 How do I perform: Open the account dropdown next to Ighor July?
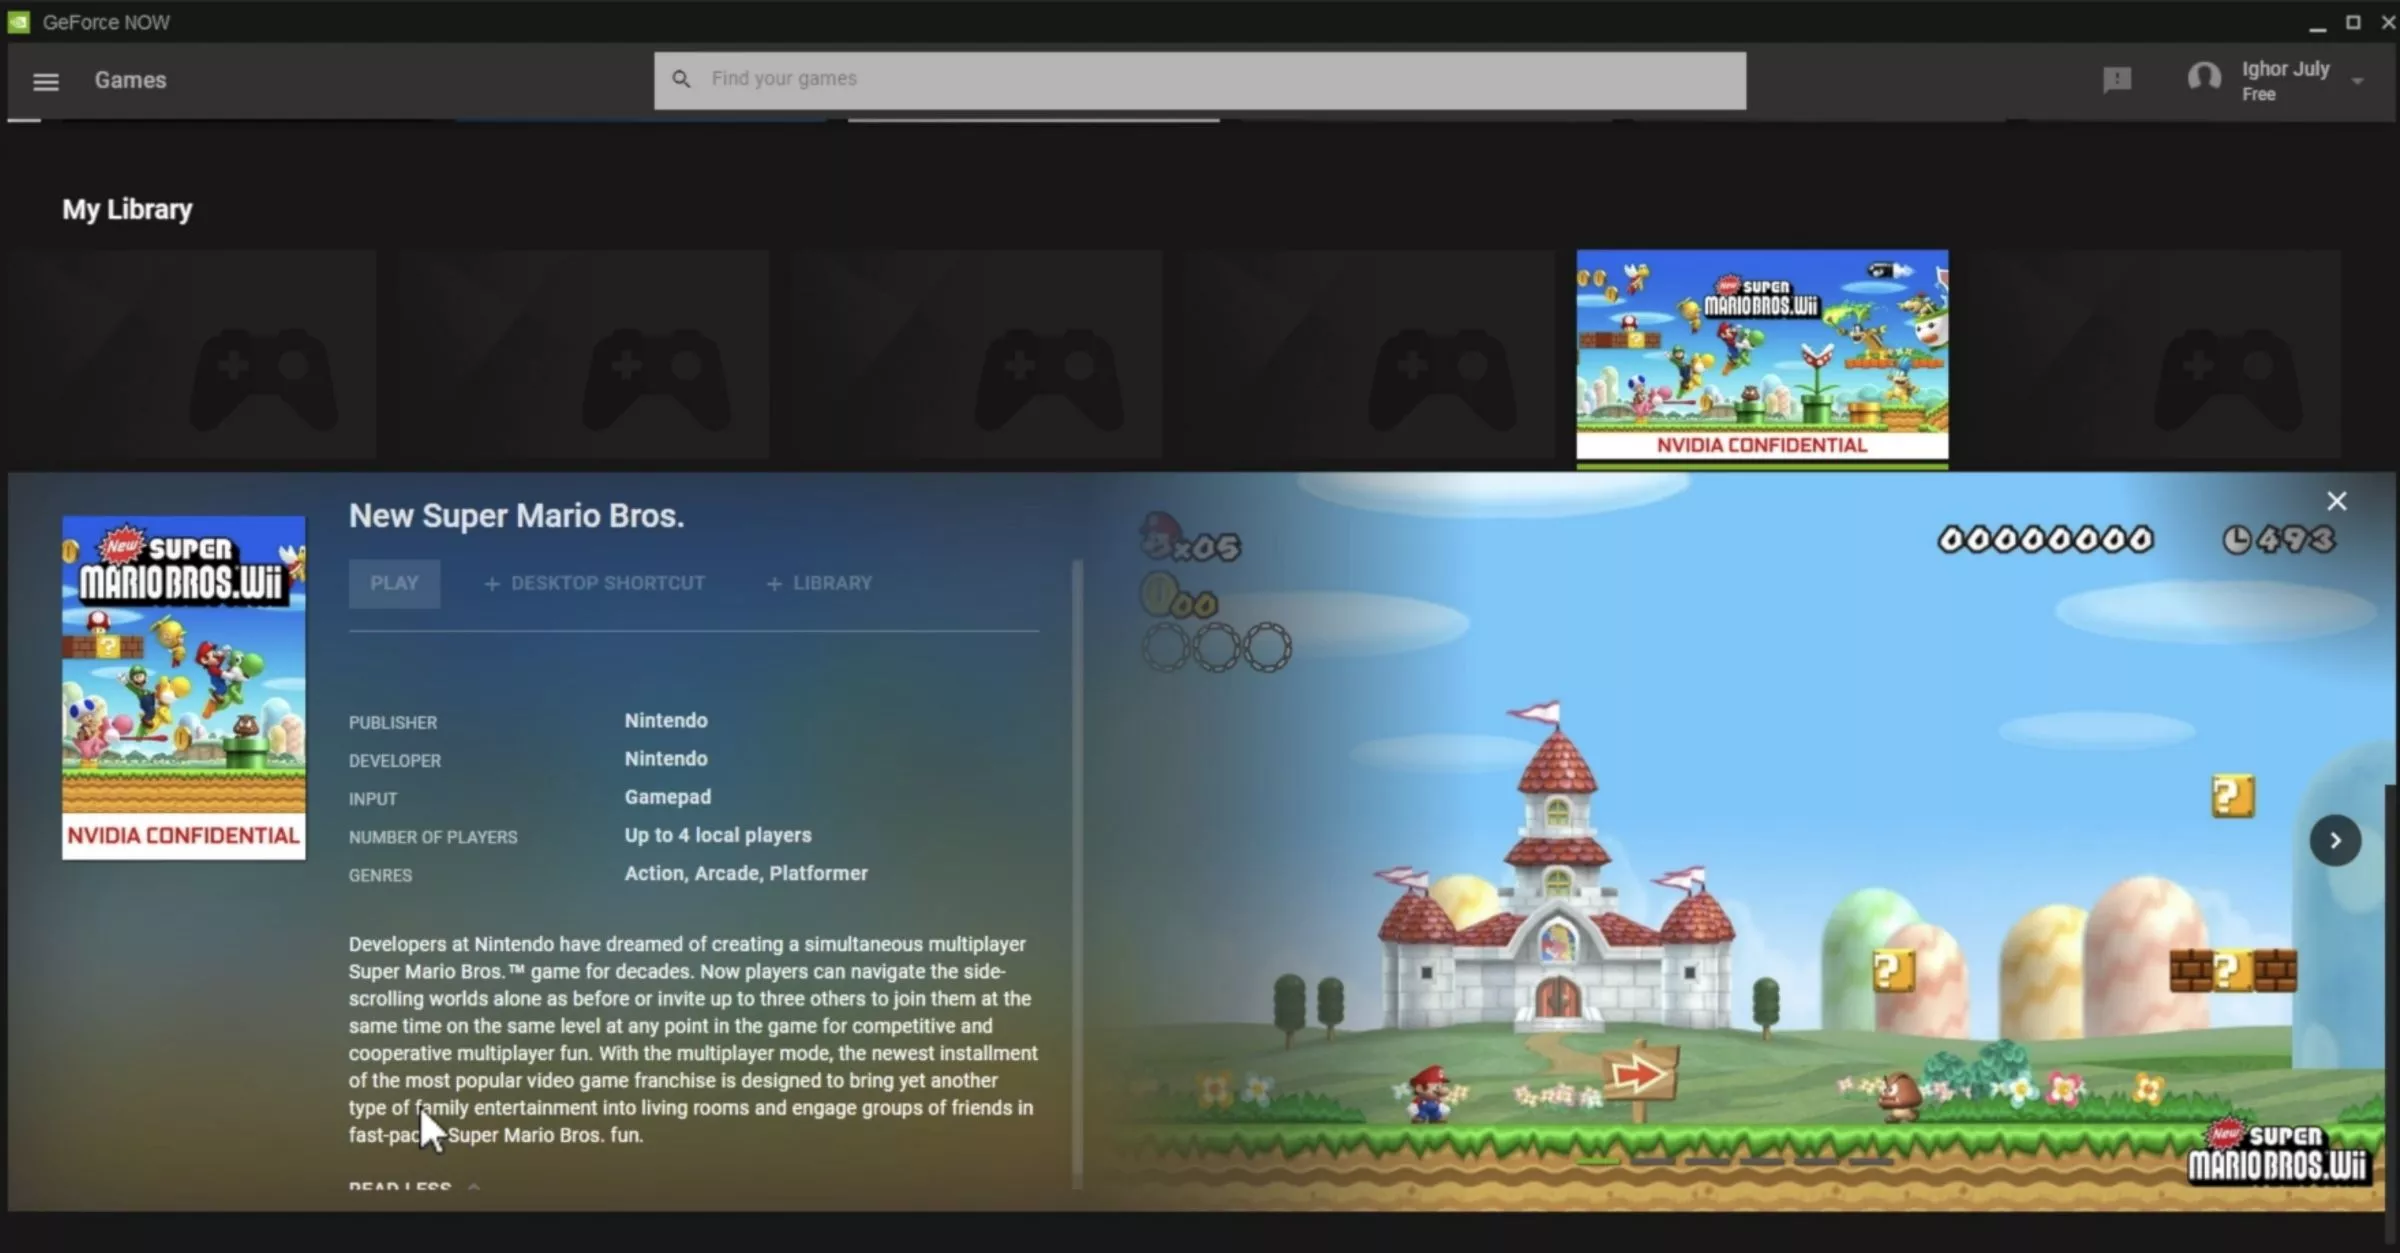(x=2356, y=80)
